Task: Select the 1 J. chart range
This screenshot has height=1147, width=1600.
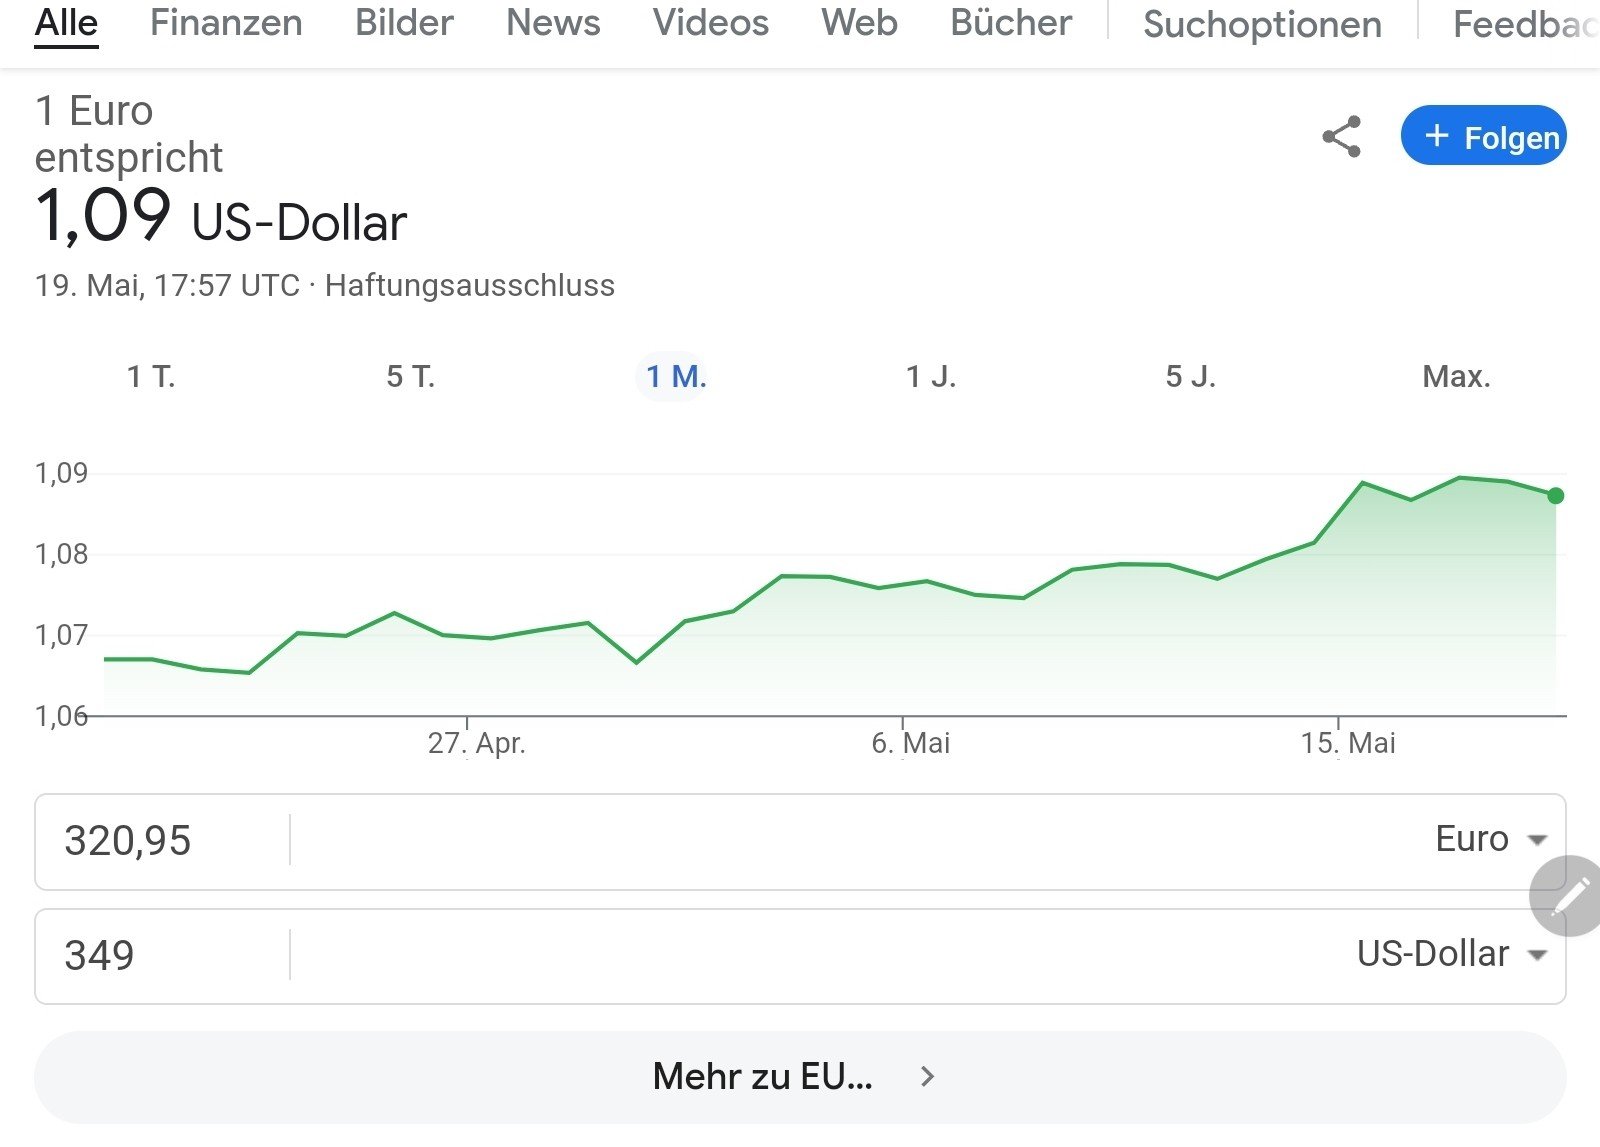Action: 931,377
